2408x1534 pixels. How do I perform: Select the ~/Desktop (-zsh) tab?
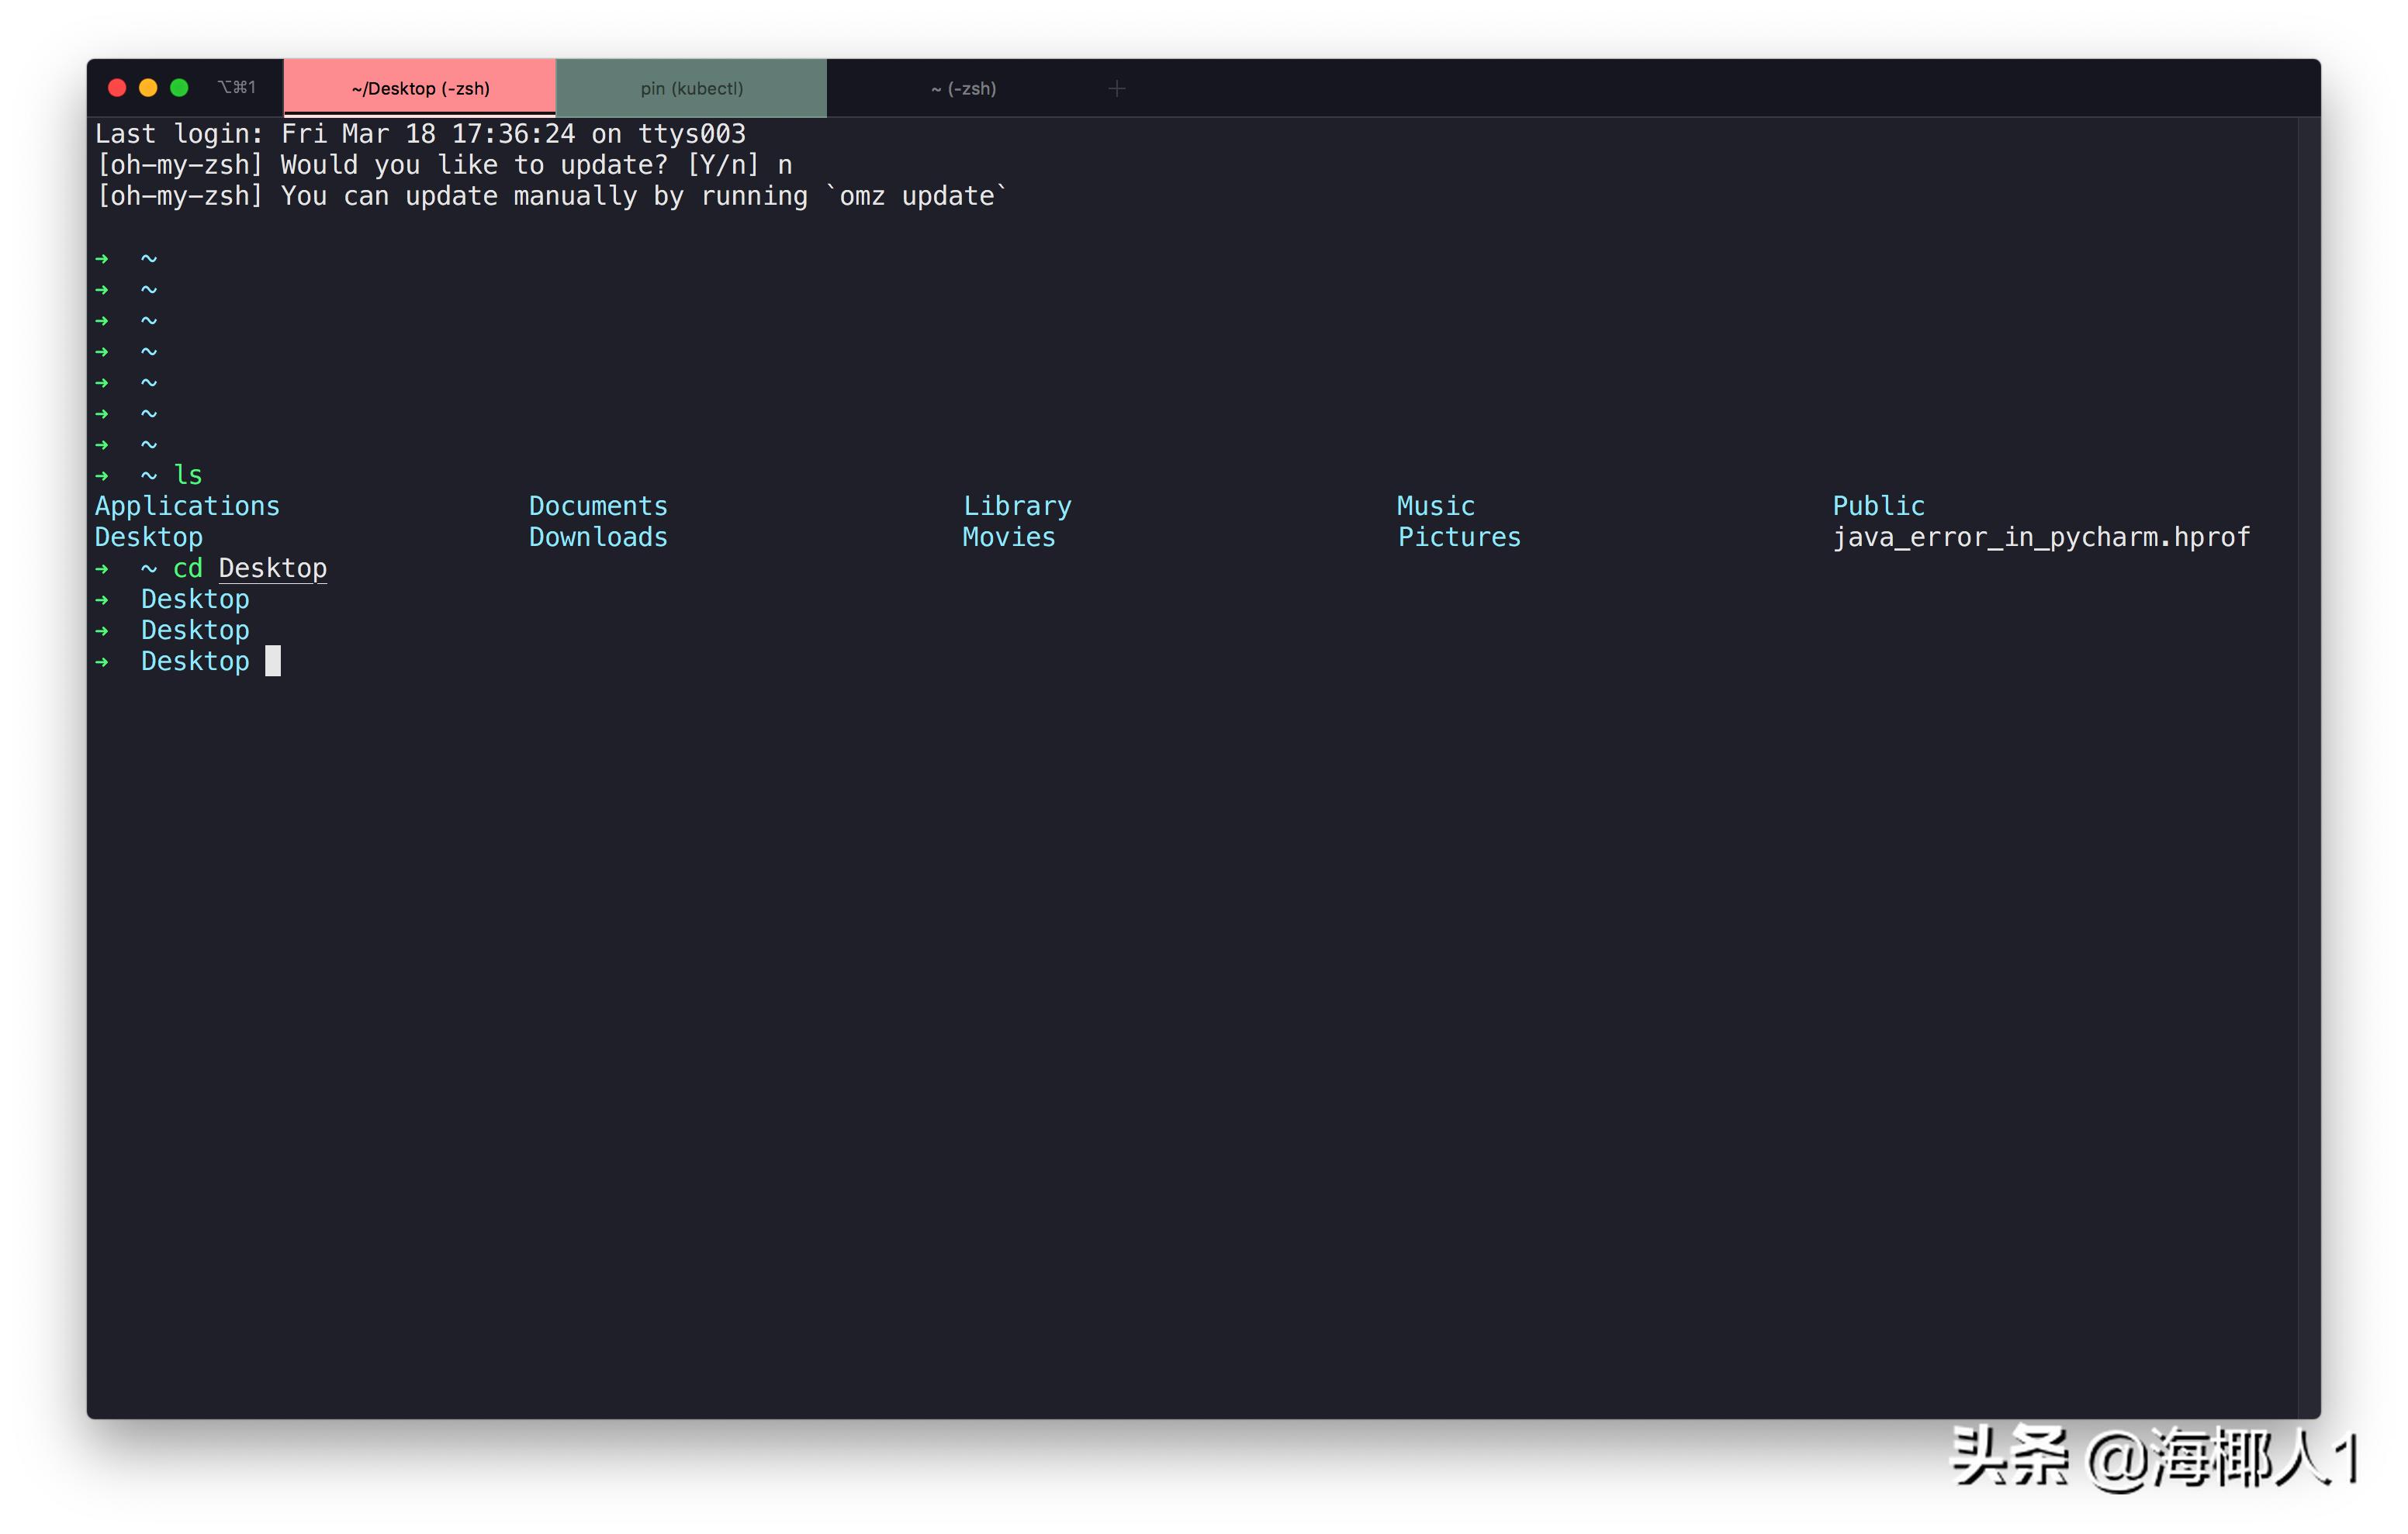[420, 88]
